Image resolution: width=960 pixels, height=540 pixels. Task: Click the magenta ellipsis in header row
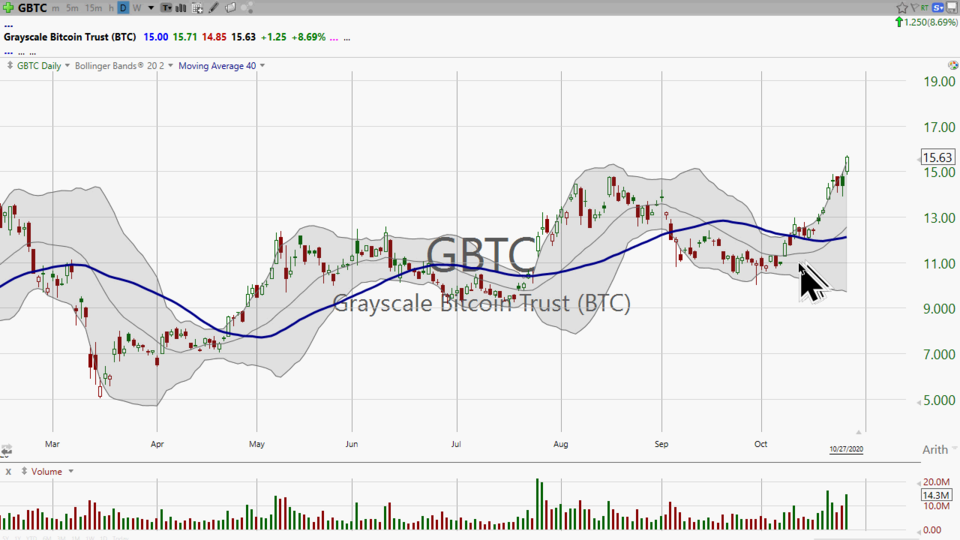pyautogui.click(x=334, y=38)
